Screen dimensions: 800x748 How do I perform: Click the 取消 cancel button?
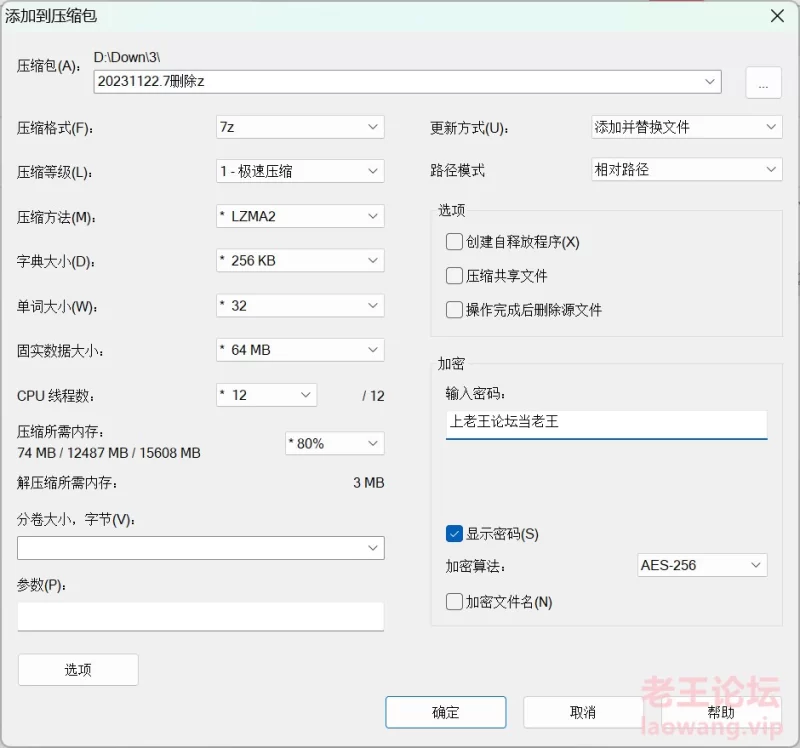(583, 712)
